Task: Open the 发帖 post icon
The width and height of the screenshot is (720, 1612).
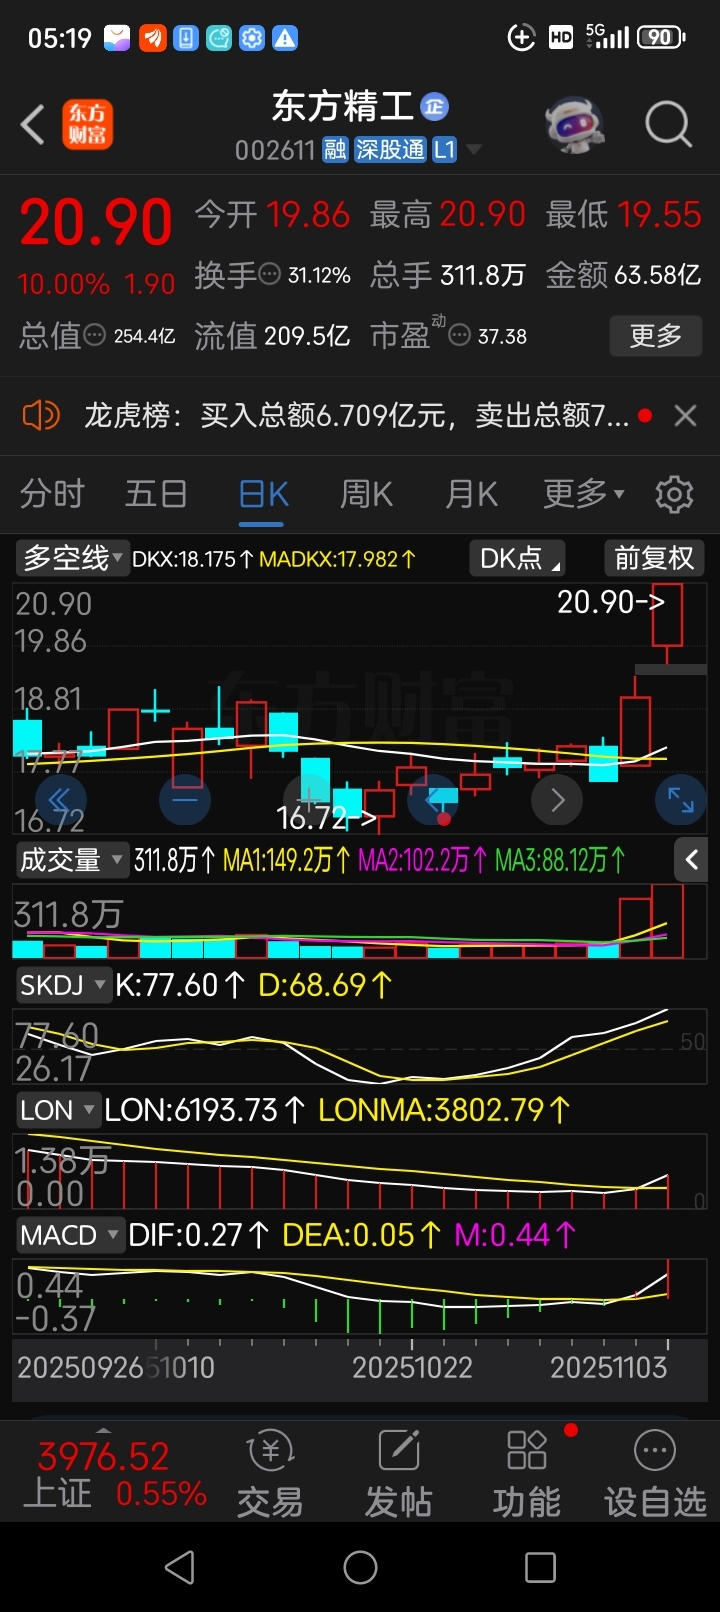Action: click(x=398, y=1474)
